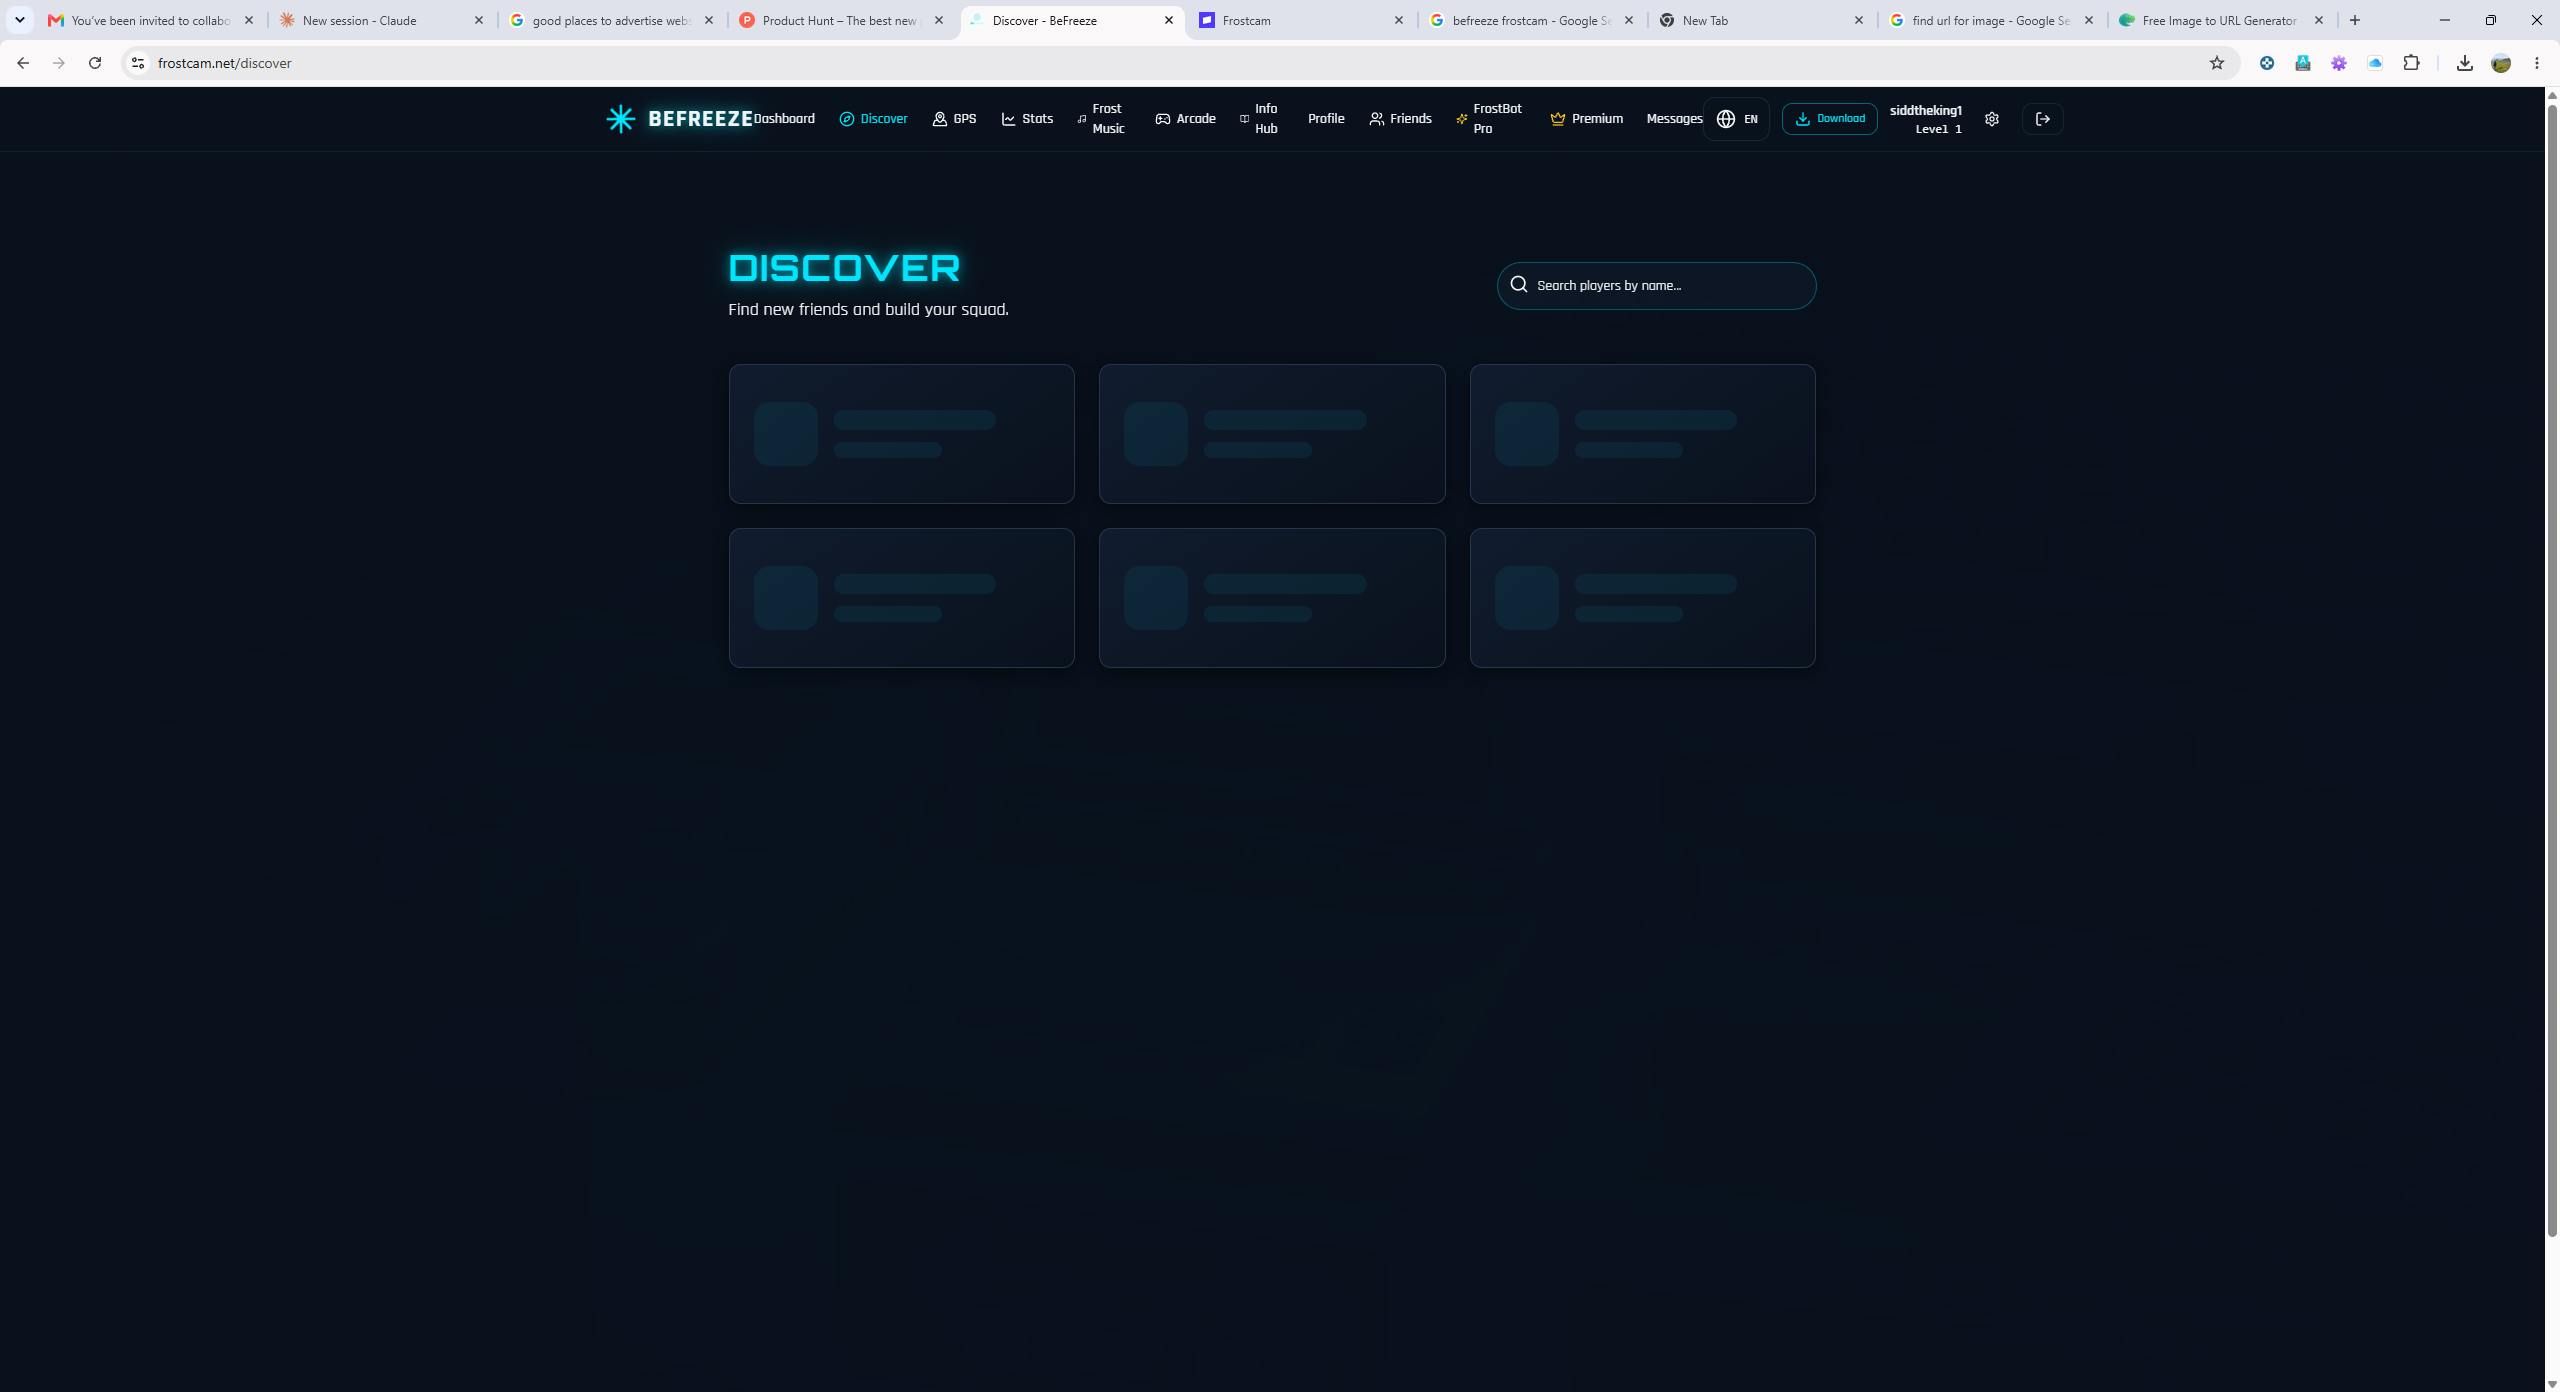Reload the page
This screenshot has width=2560, height=1392.
95,63
